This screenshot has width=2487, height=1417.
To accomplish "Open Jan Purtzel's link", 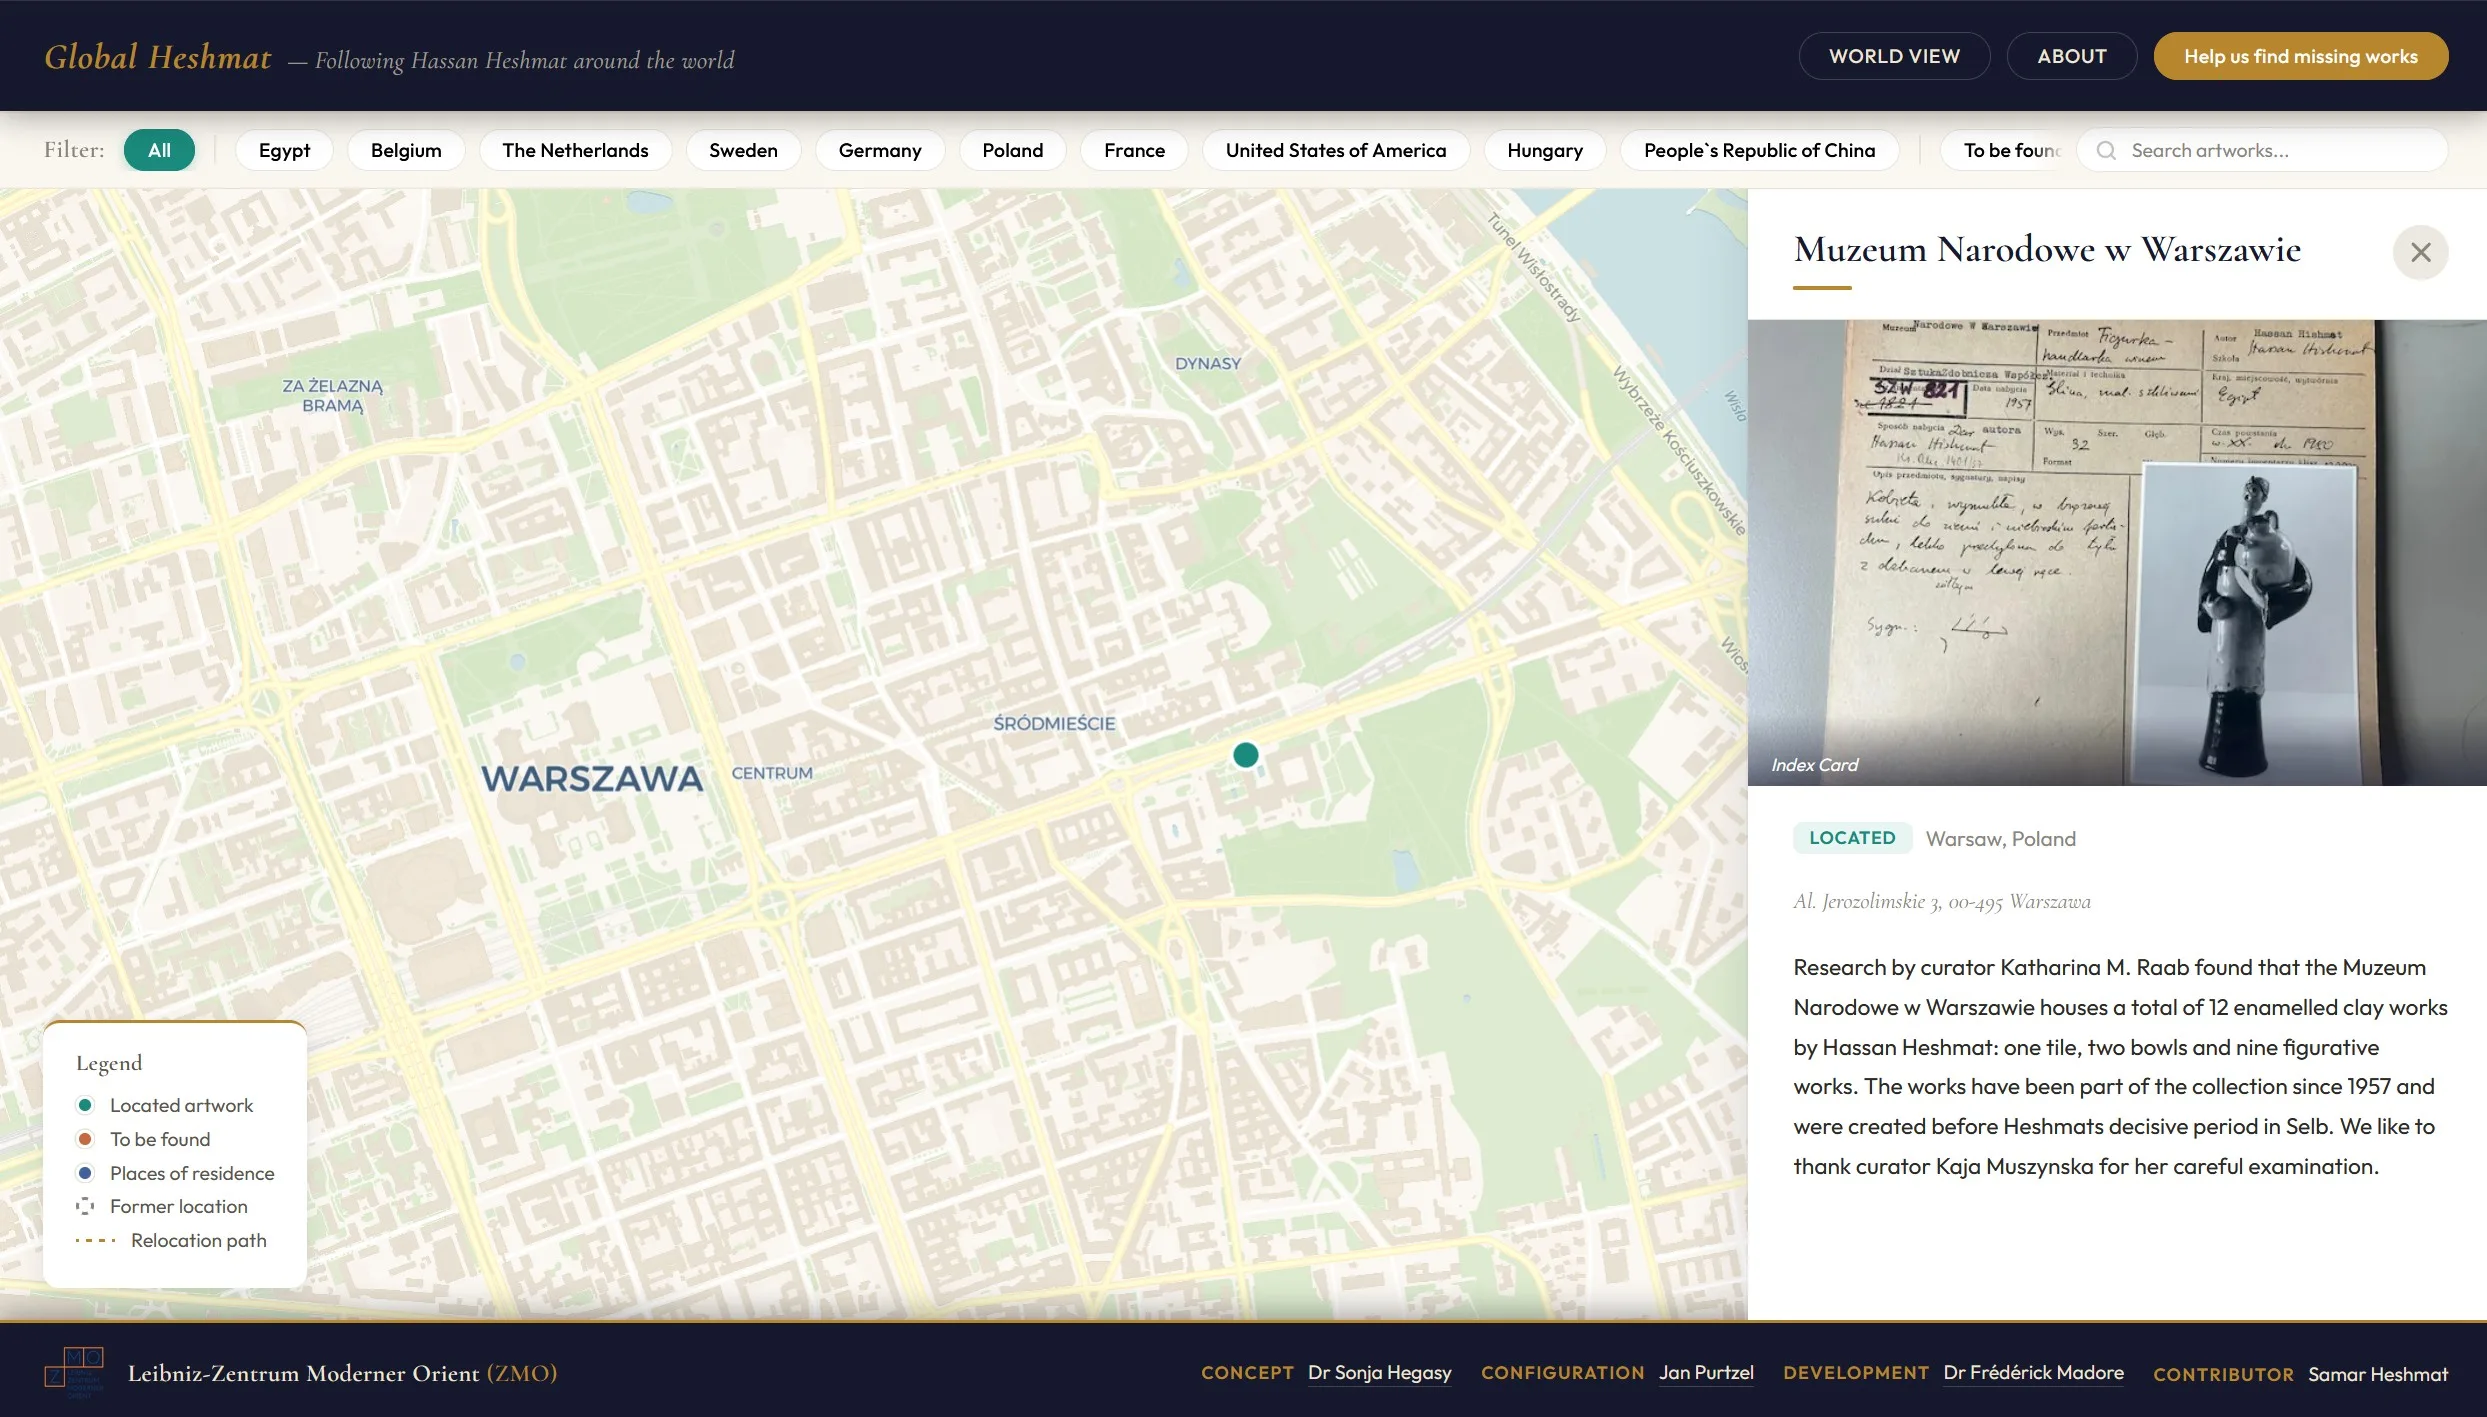I will (x=1706, y=1373).
